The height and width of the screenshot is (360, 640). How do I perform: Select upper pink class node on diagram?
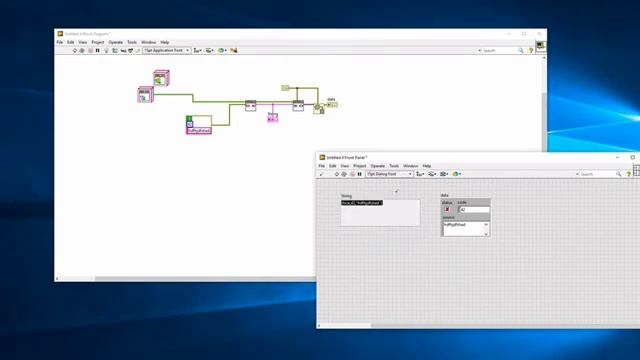[x=161, y=78]
